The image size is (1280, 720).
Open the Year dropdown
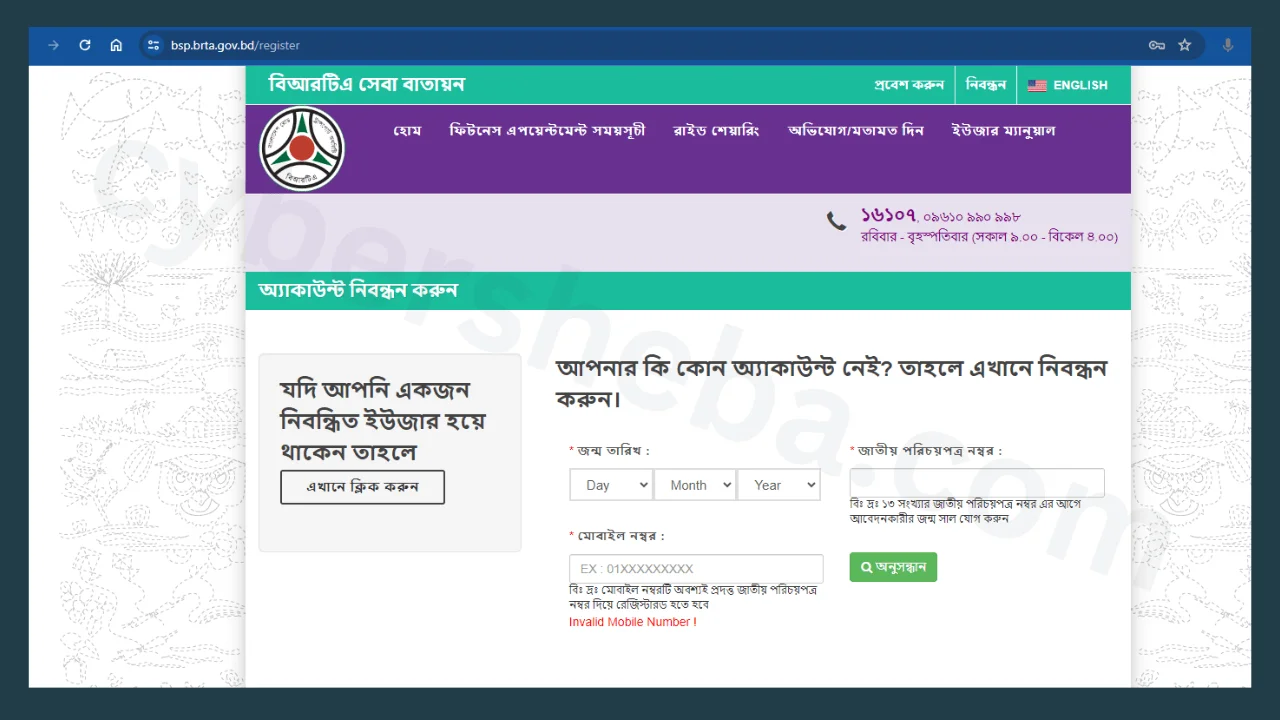779,485
